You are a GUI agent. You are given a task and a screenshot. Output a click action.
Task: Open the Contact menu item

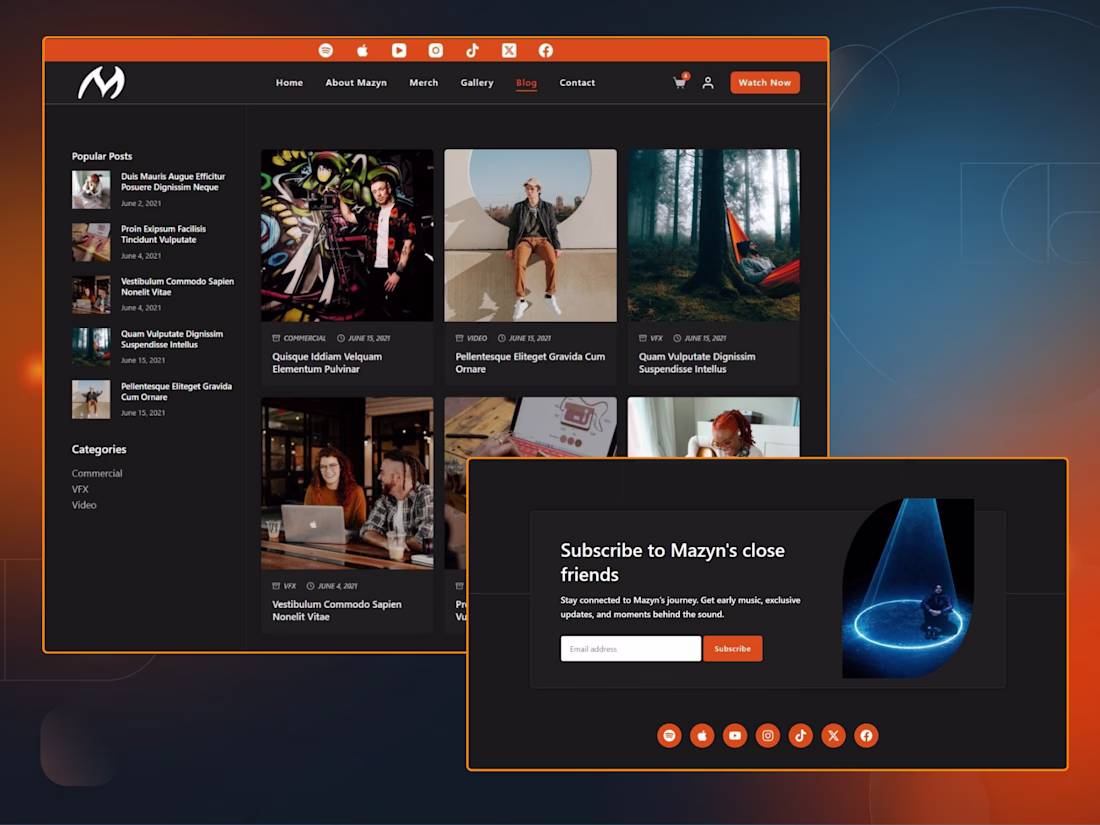(577, 83)
